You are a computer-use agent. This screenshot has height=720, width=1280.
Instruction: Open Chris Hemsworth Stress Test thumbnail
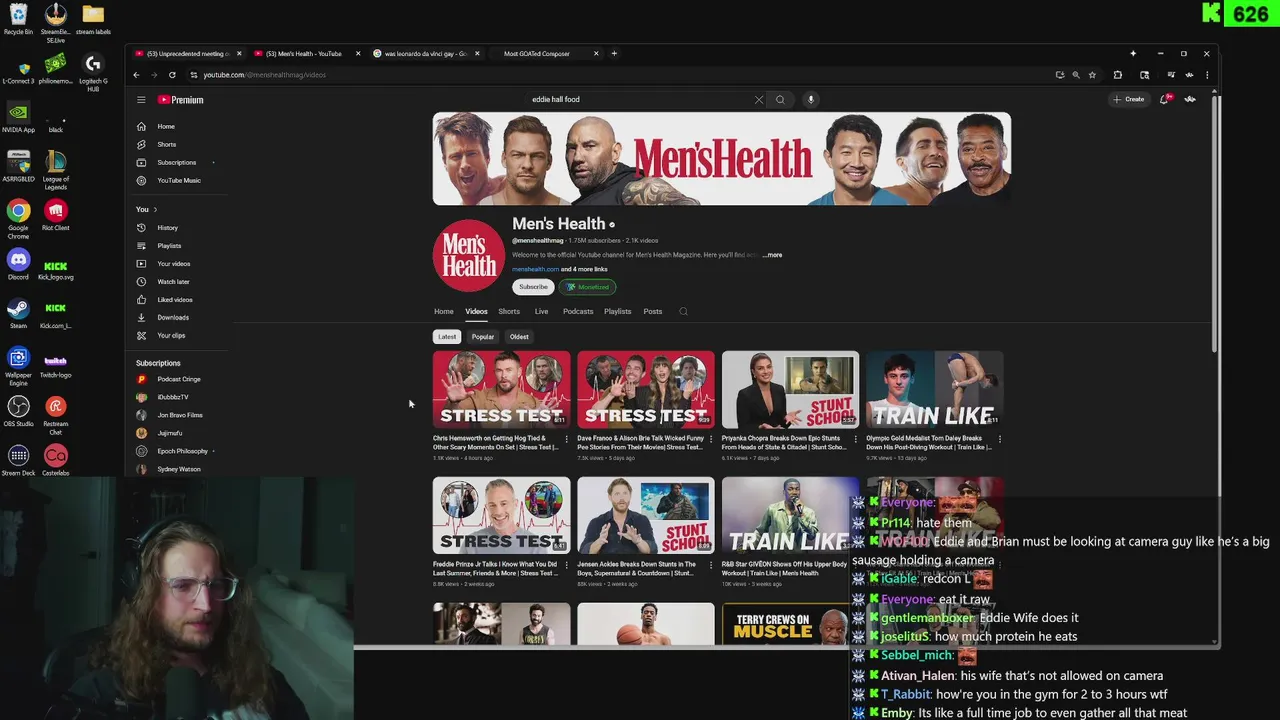pos(502,389)
